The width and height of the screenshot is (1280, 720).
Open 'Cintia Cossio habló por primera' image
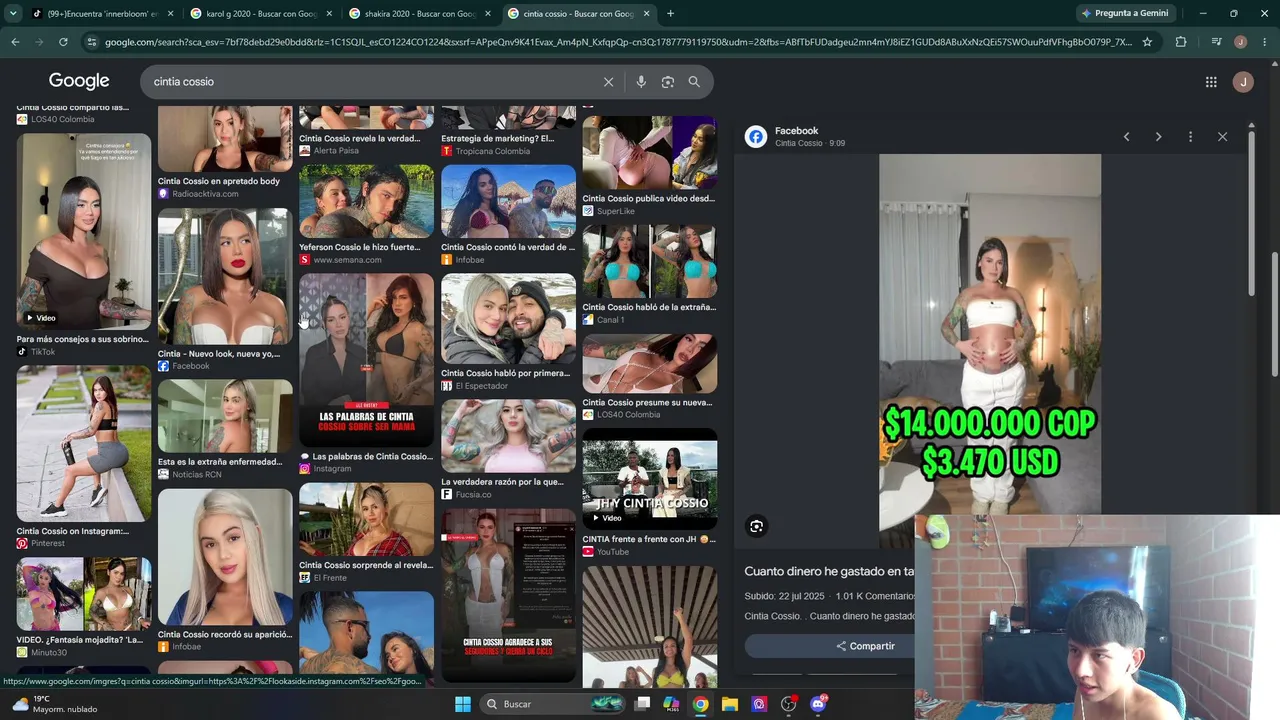508,320
